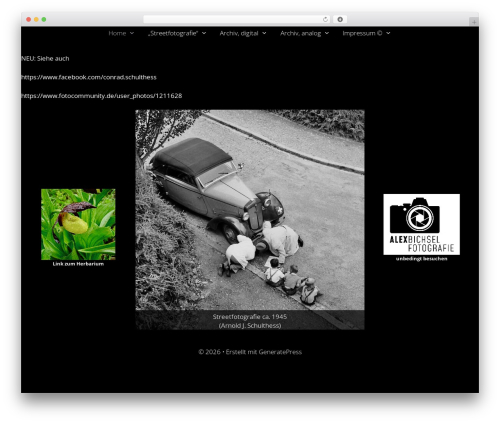
Task: Open the Impressum © menu item
Action: click(x=362, y=33)
